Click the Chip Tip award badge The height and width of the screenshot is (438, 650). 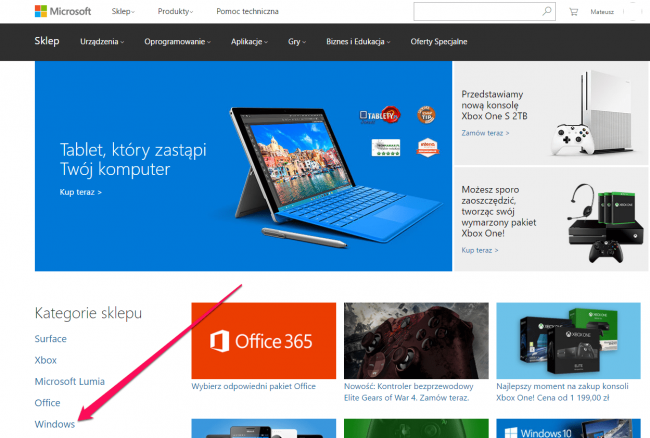pyautogui.click(x=426, y=115)
